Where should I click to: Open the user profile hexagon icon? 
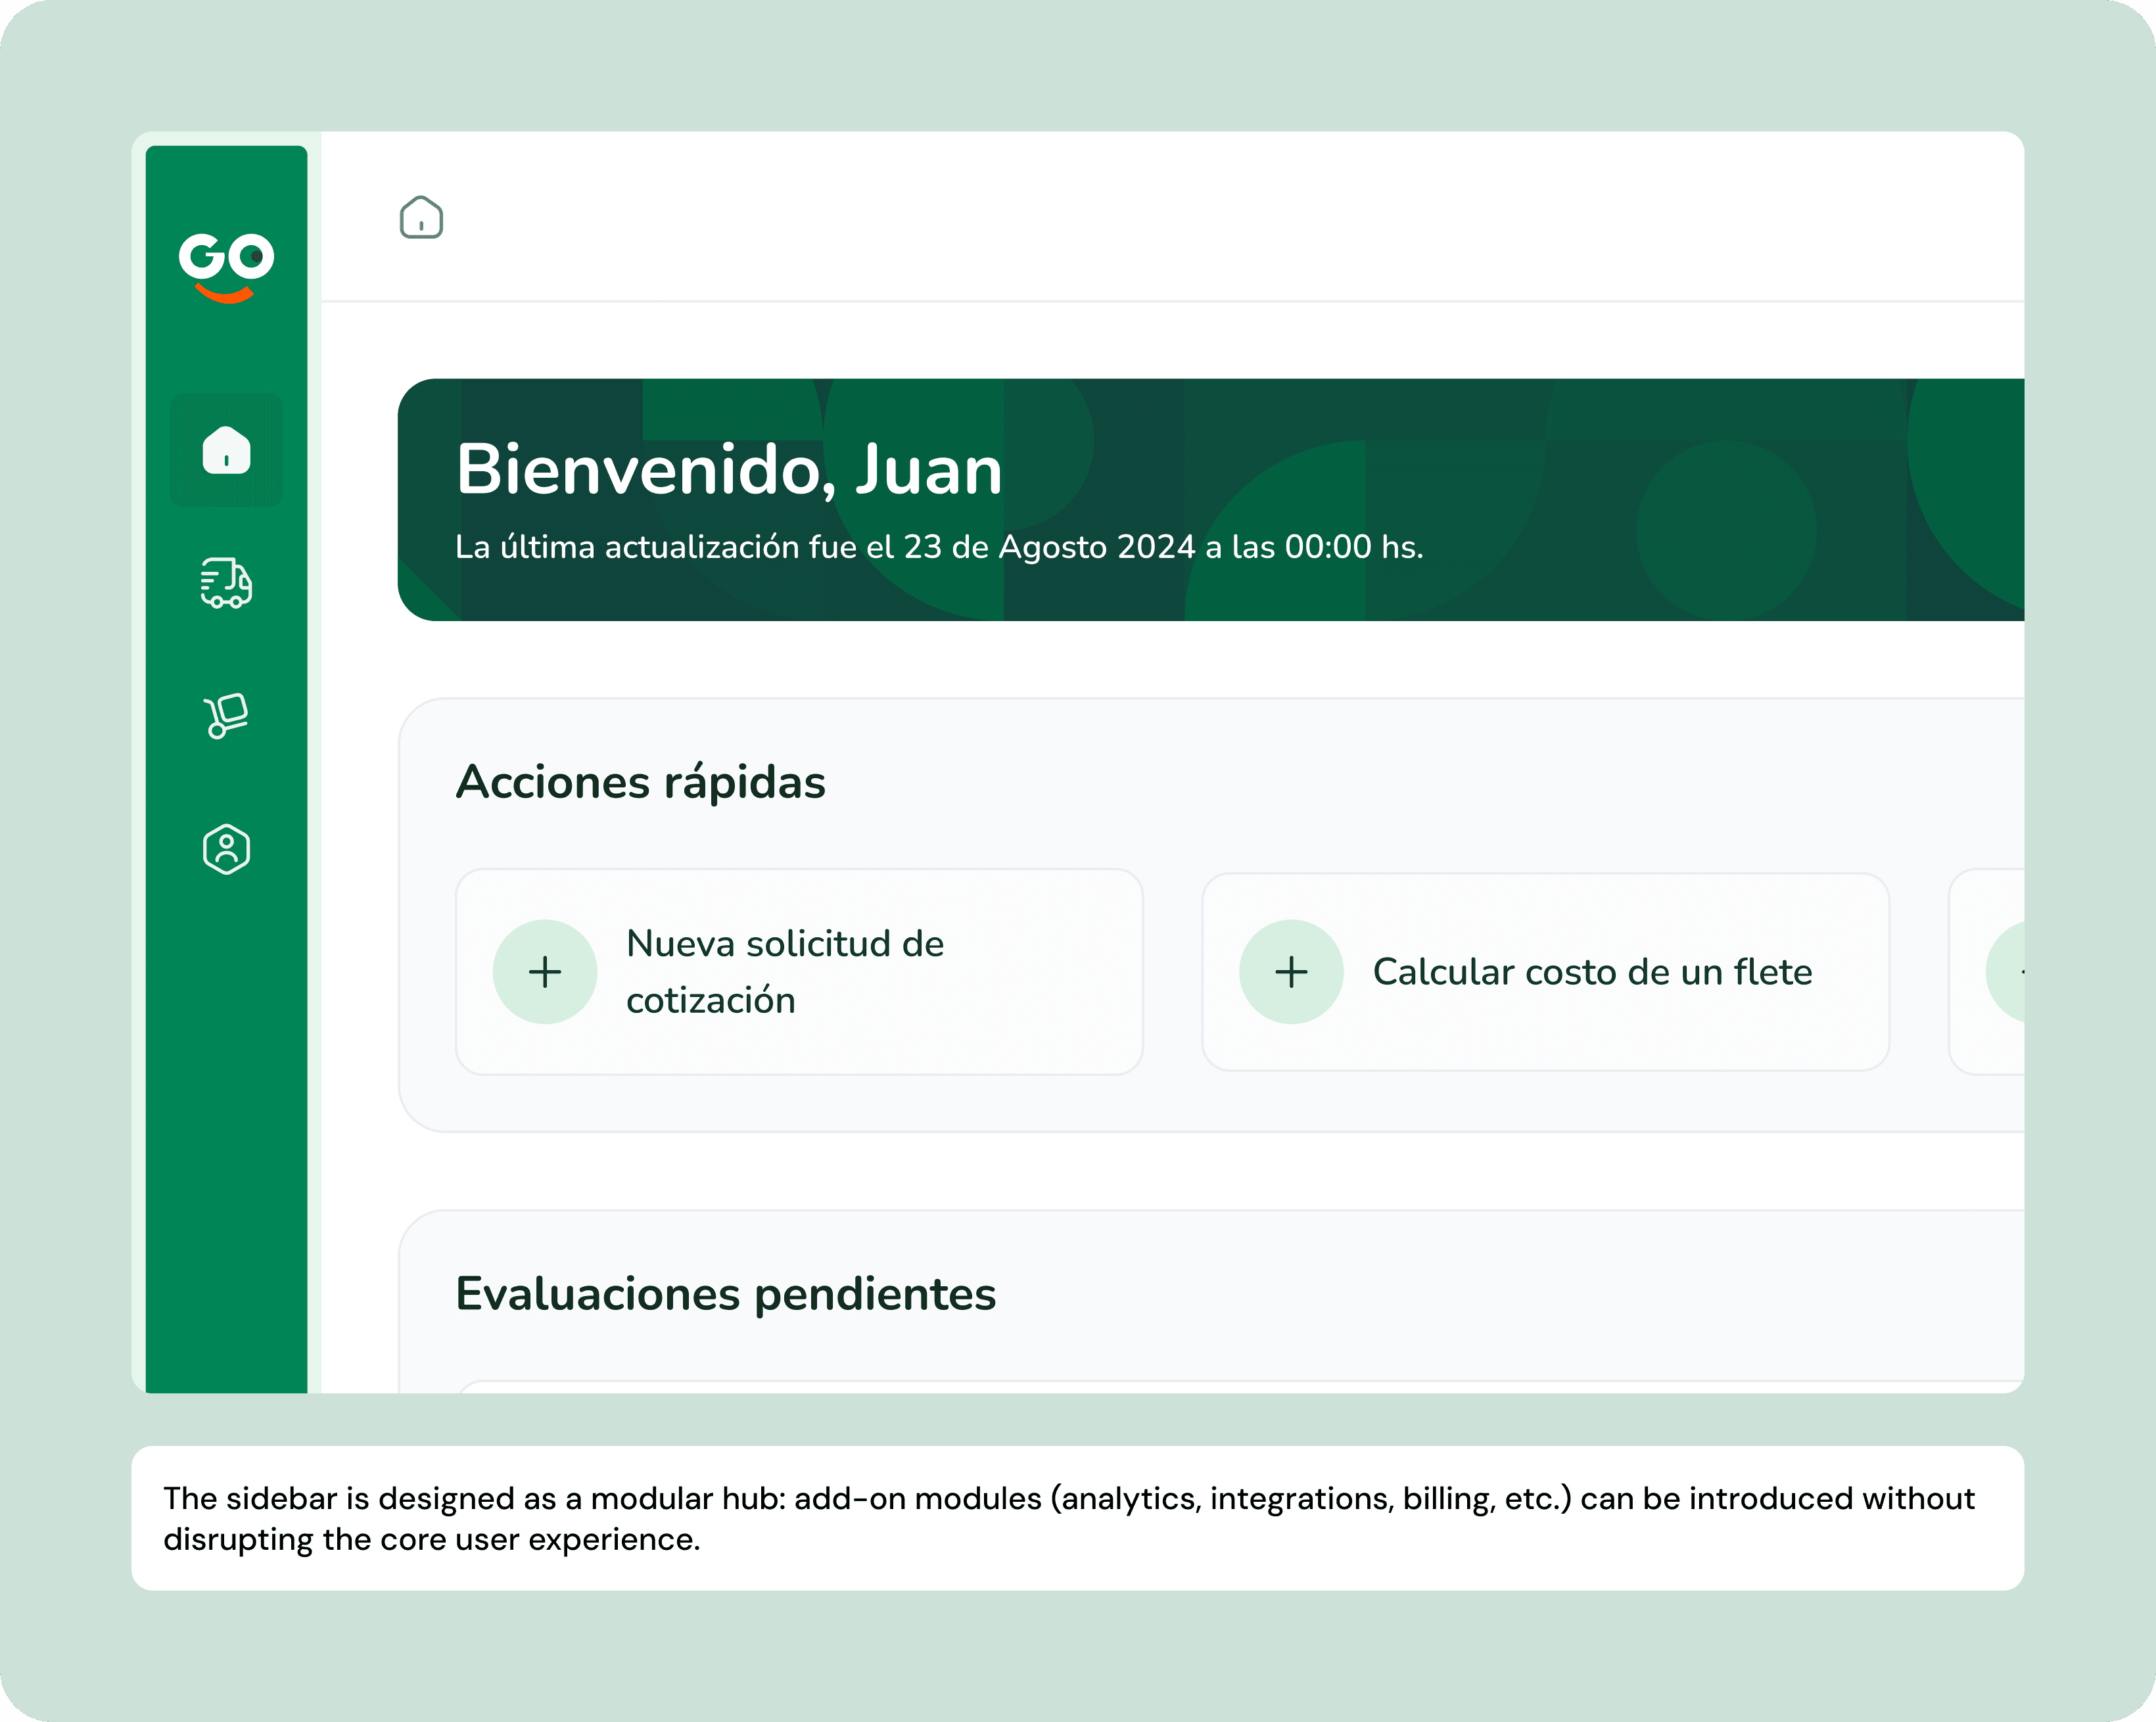point(226,849)
